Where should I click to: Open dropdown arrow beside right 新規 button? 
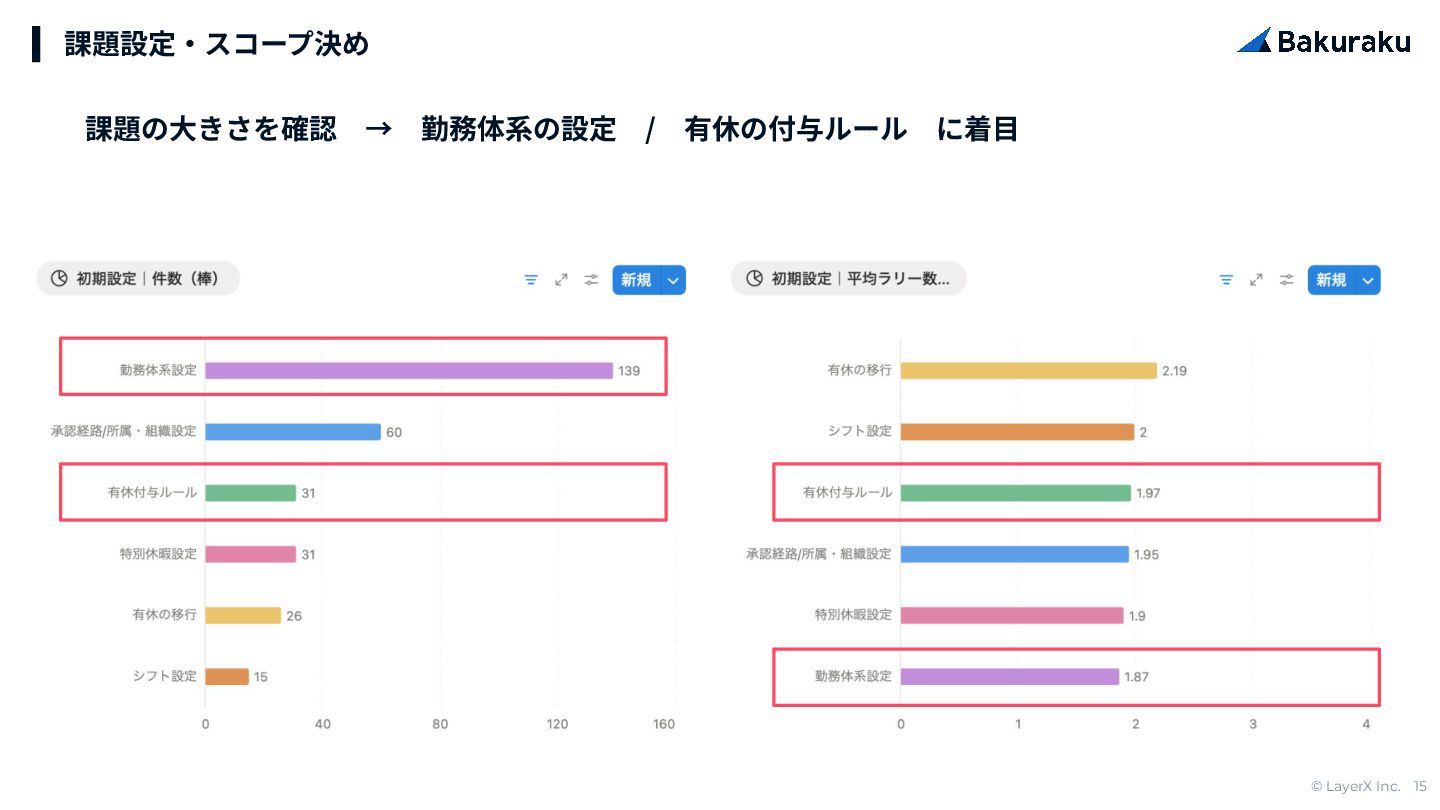coord(1369,280)
